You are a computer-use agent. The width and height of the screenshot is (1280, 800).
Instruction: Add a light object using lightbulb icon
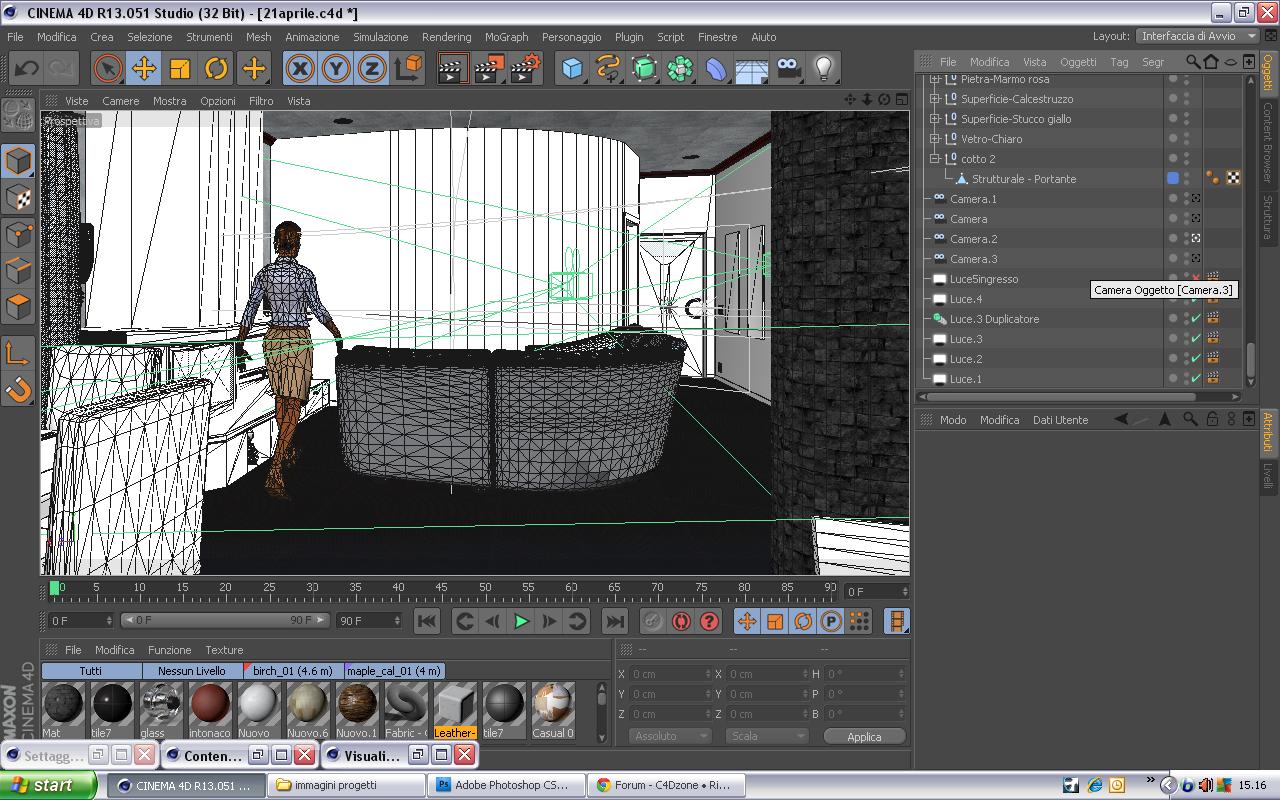tap(823, 68)
